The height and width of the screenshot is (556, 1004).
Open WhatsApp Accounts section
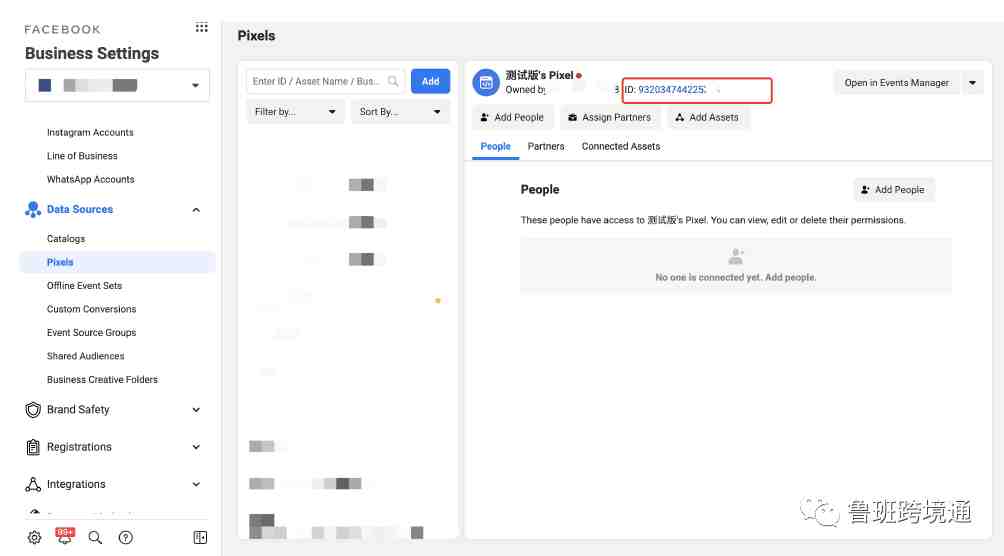[x=90, y=179]
